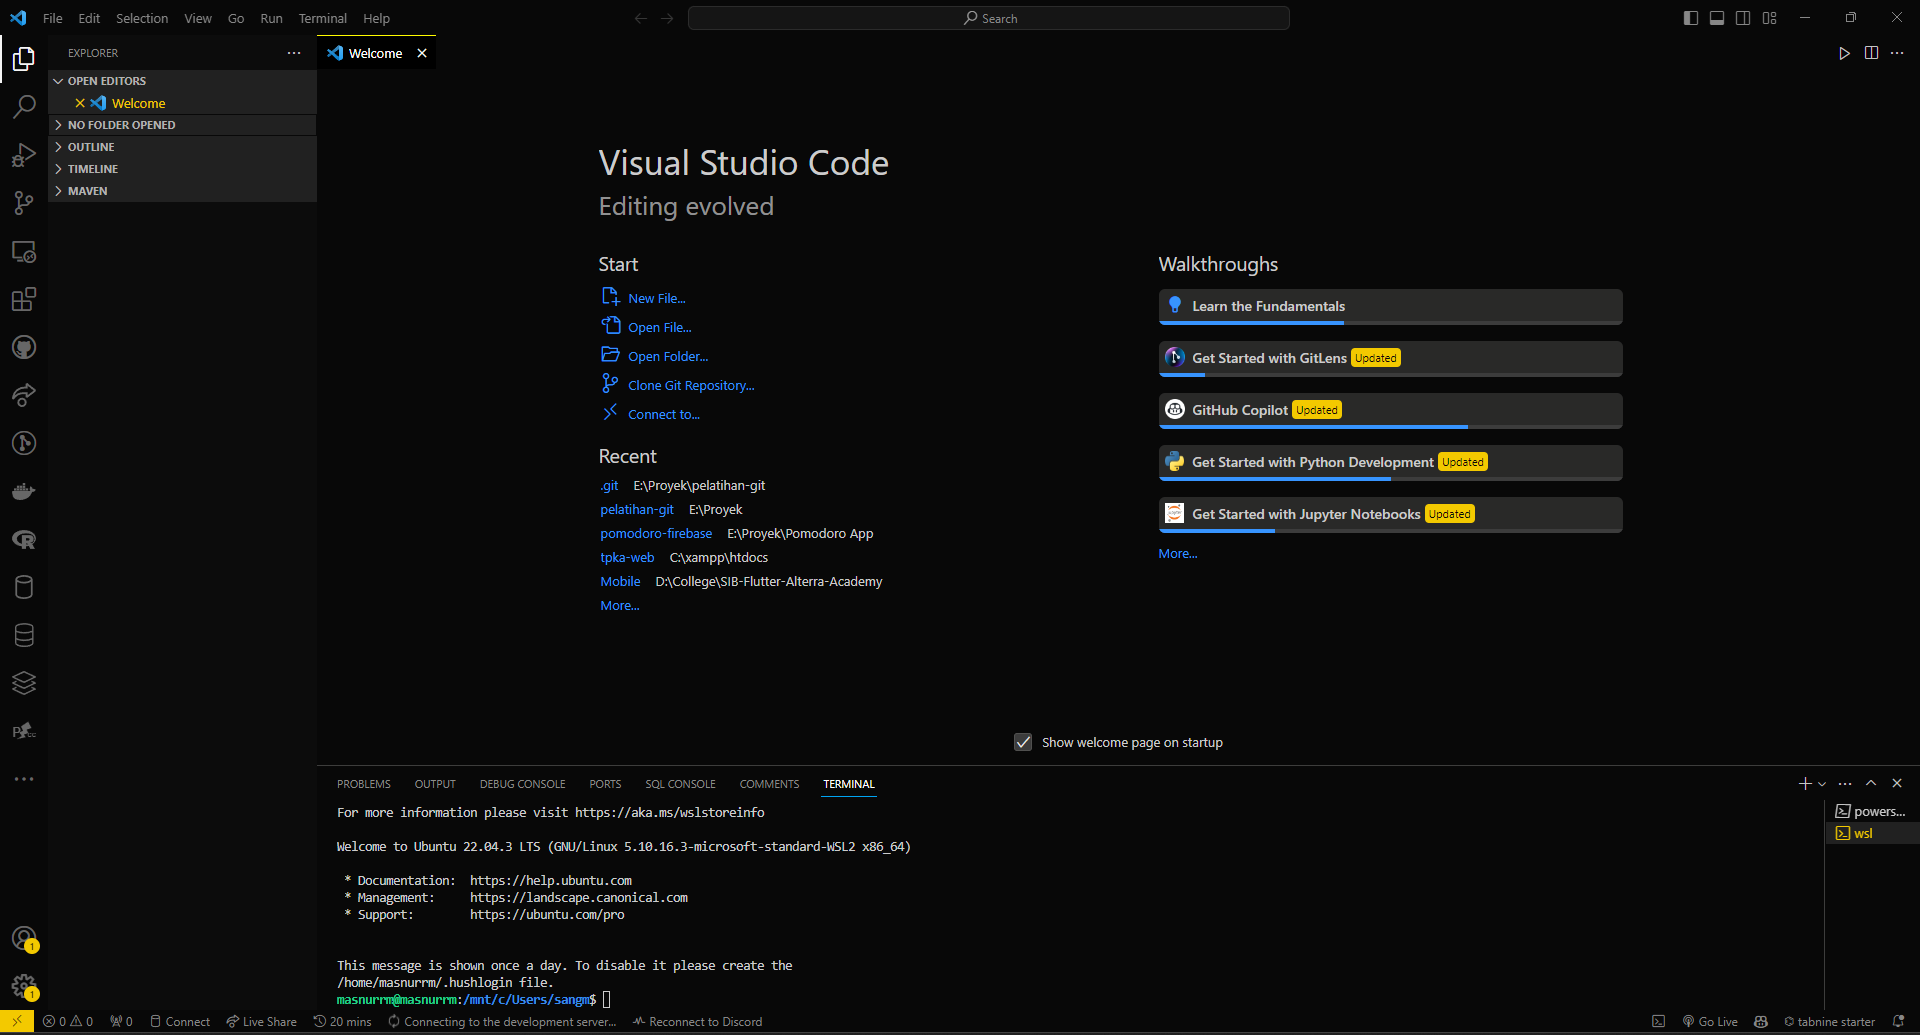Screen dimensions: 1920x1035
Task: Maximize the panel size
Action: 1871,784
